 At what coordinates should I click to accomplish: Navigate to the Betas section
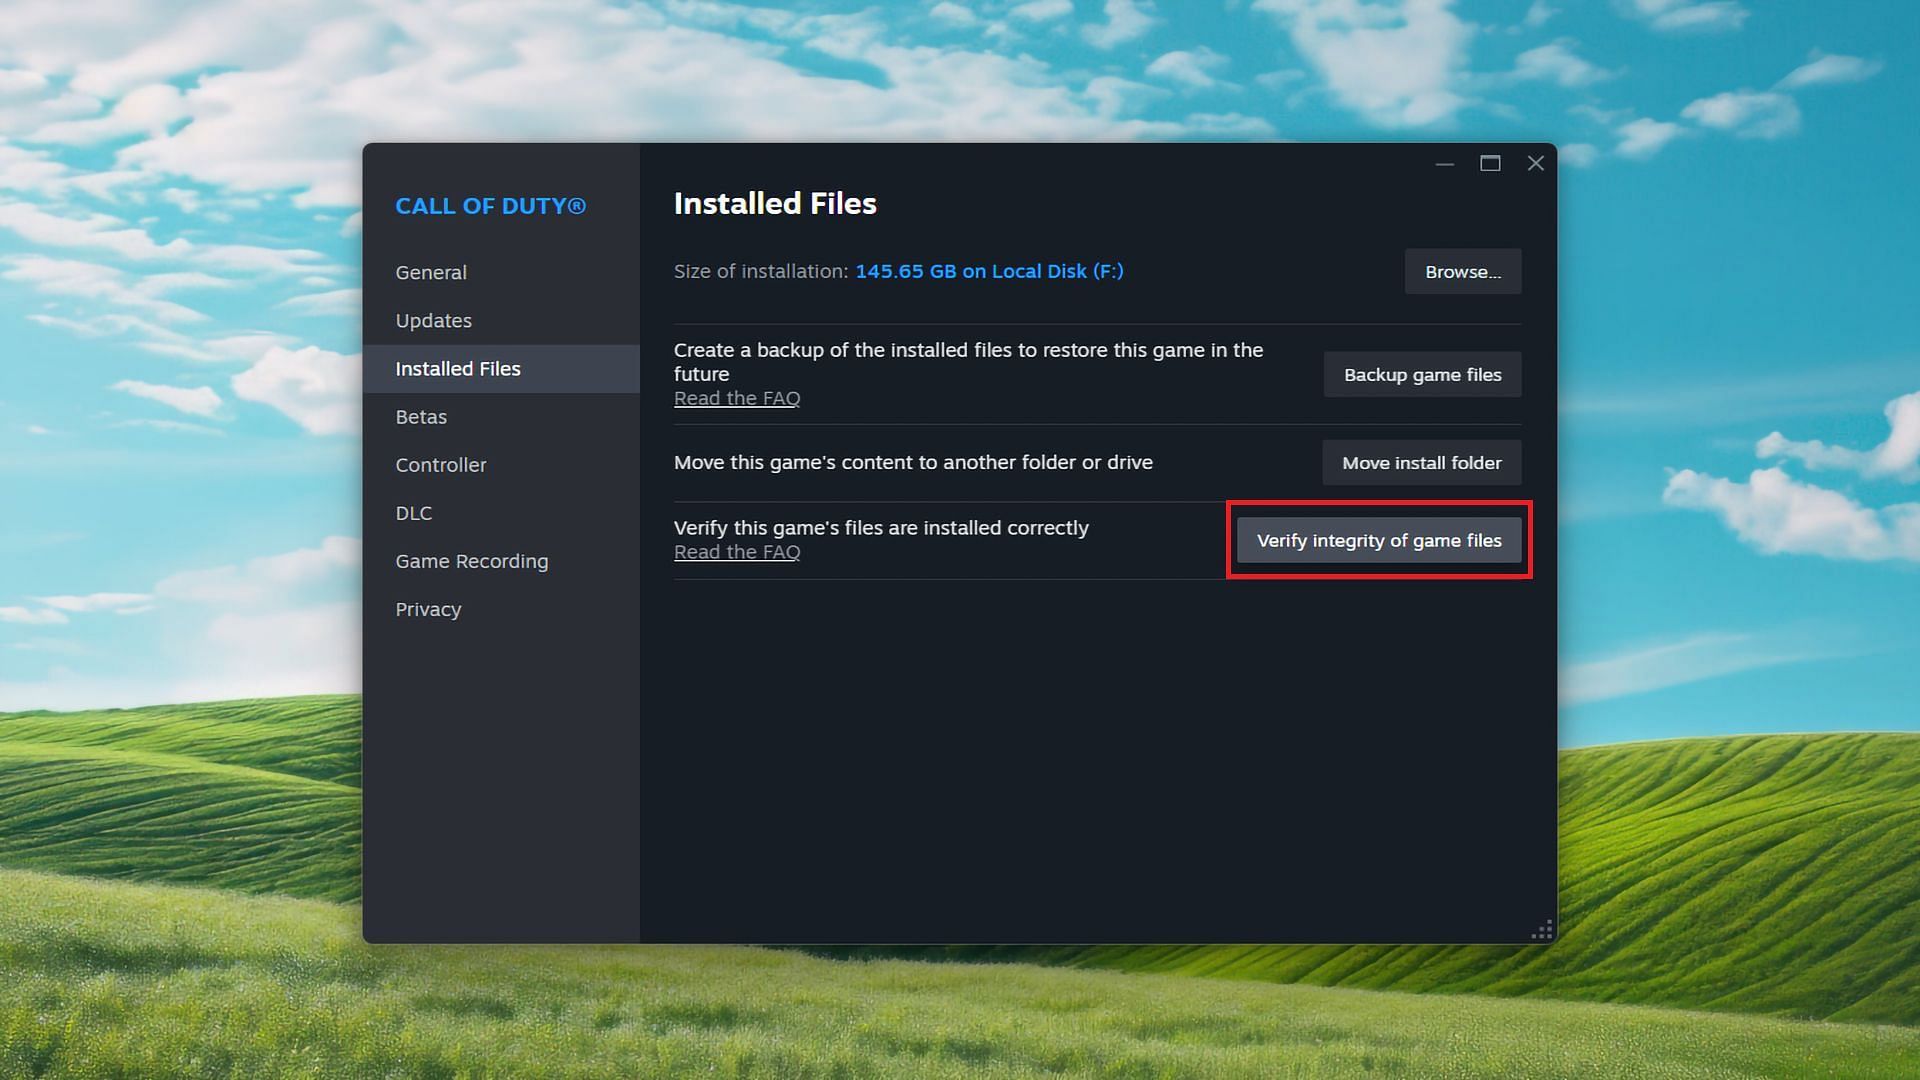point(421,415)
